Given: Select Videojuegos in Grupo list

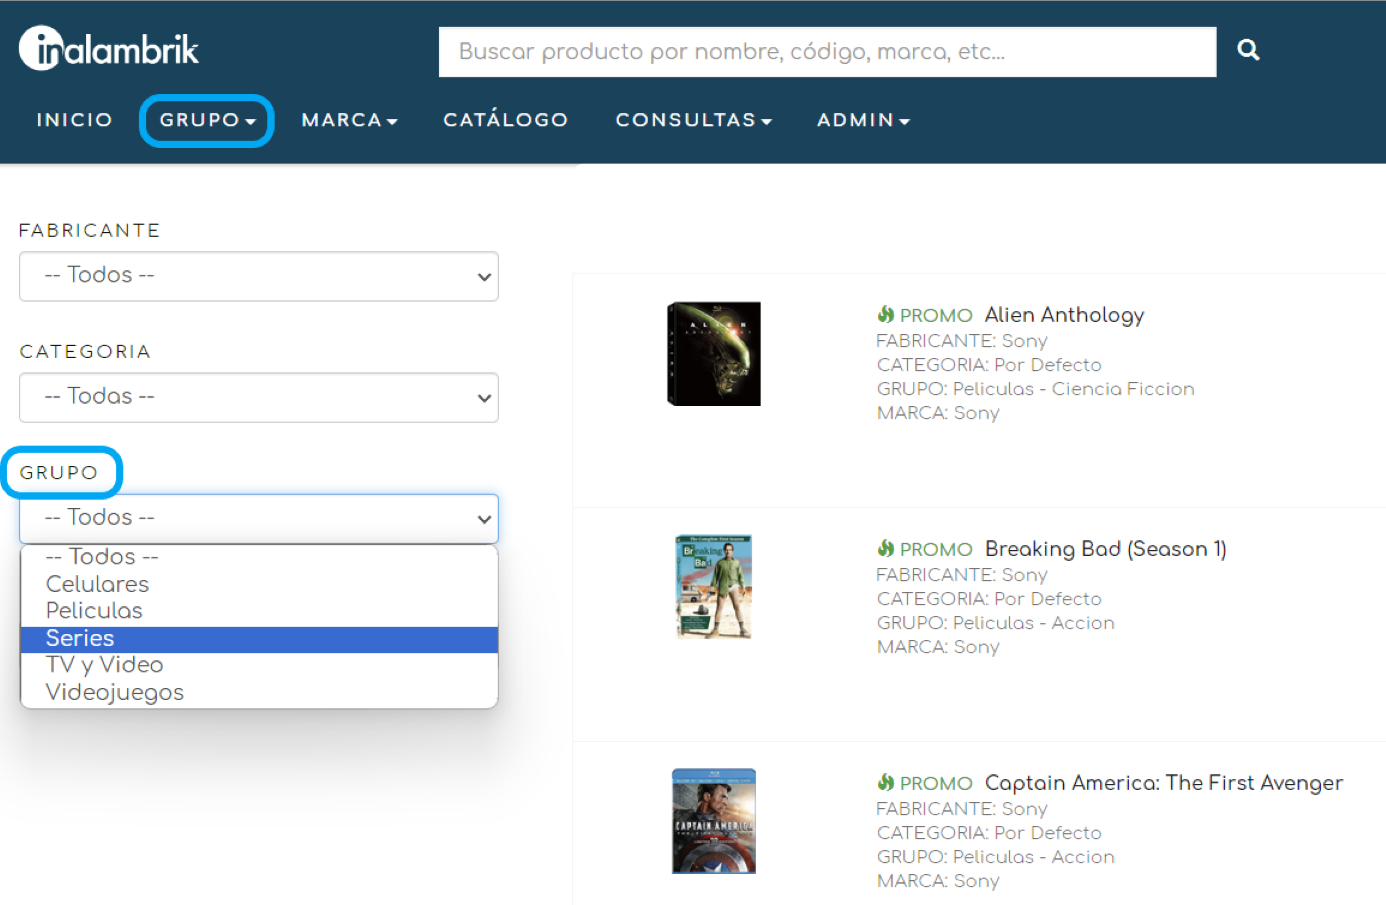Looking at the screenshot, I should pyautogui.click(x=259, y=692).
